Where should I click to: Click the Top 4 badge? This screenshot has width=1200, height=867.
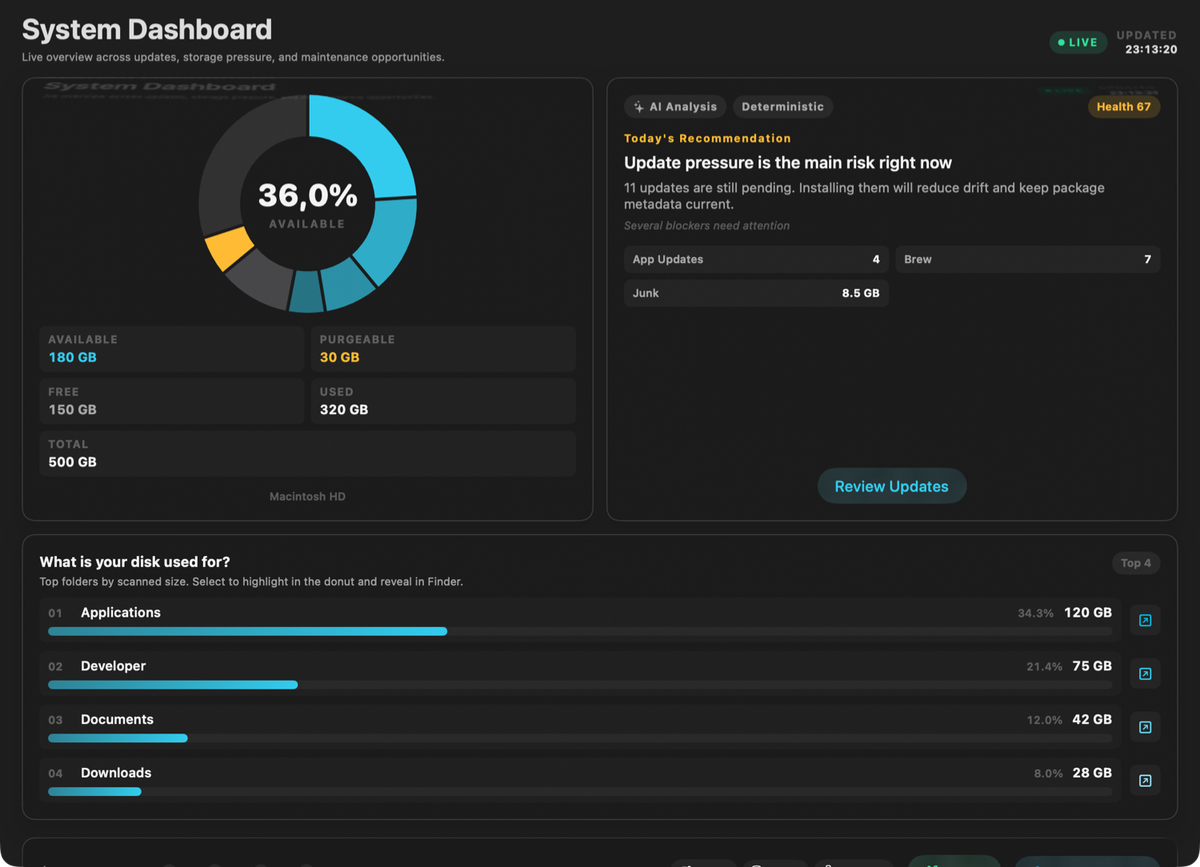tap(1136, 563)
